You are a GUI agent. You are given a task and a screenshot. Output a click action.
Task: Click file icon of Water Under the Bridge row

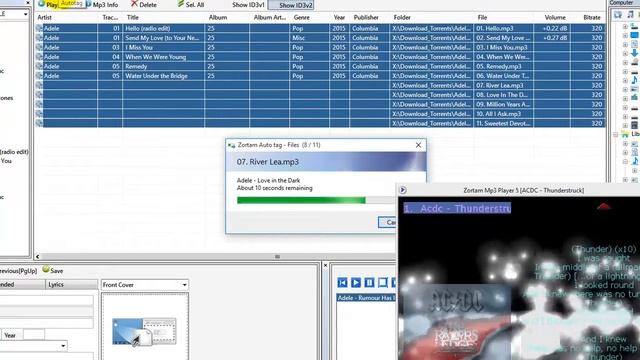pyautogui.click(x=39, y=76)
